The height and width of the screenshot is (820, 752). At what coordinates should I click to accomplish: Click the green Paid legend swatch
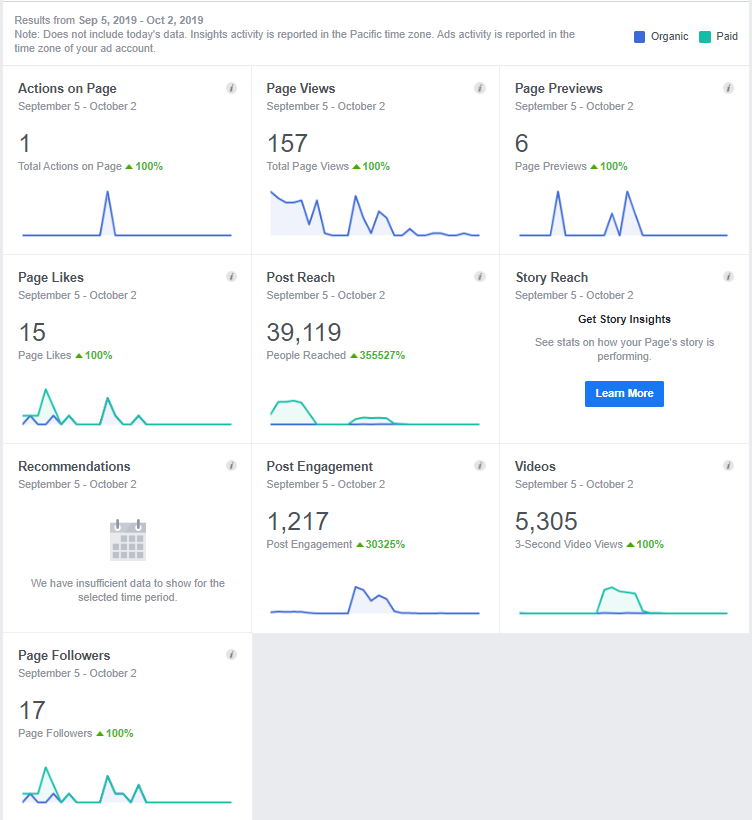point(705,37)
